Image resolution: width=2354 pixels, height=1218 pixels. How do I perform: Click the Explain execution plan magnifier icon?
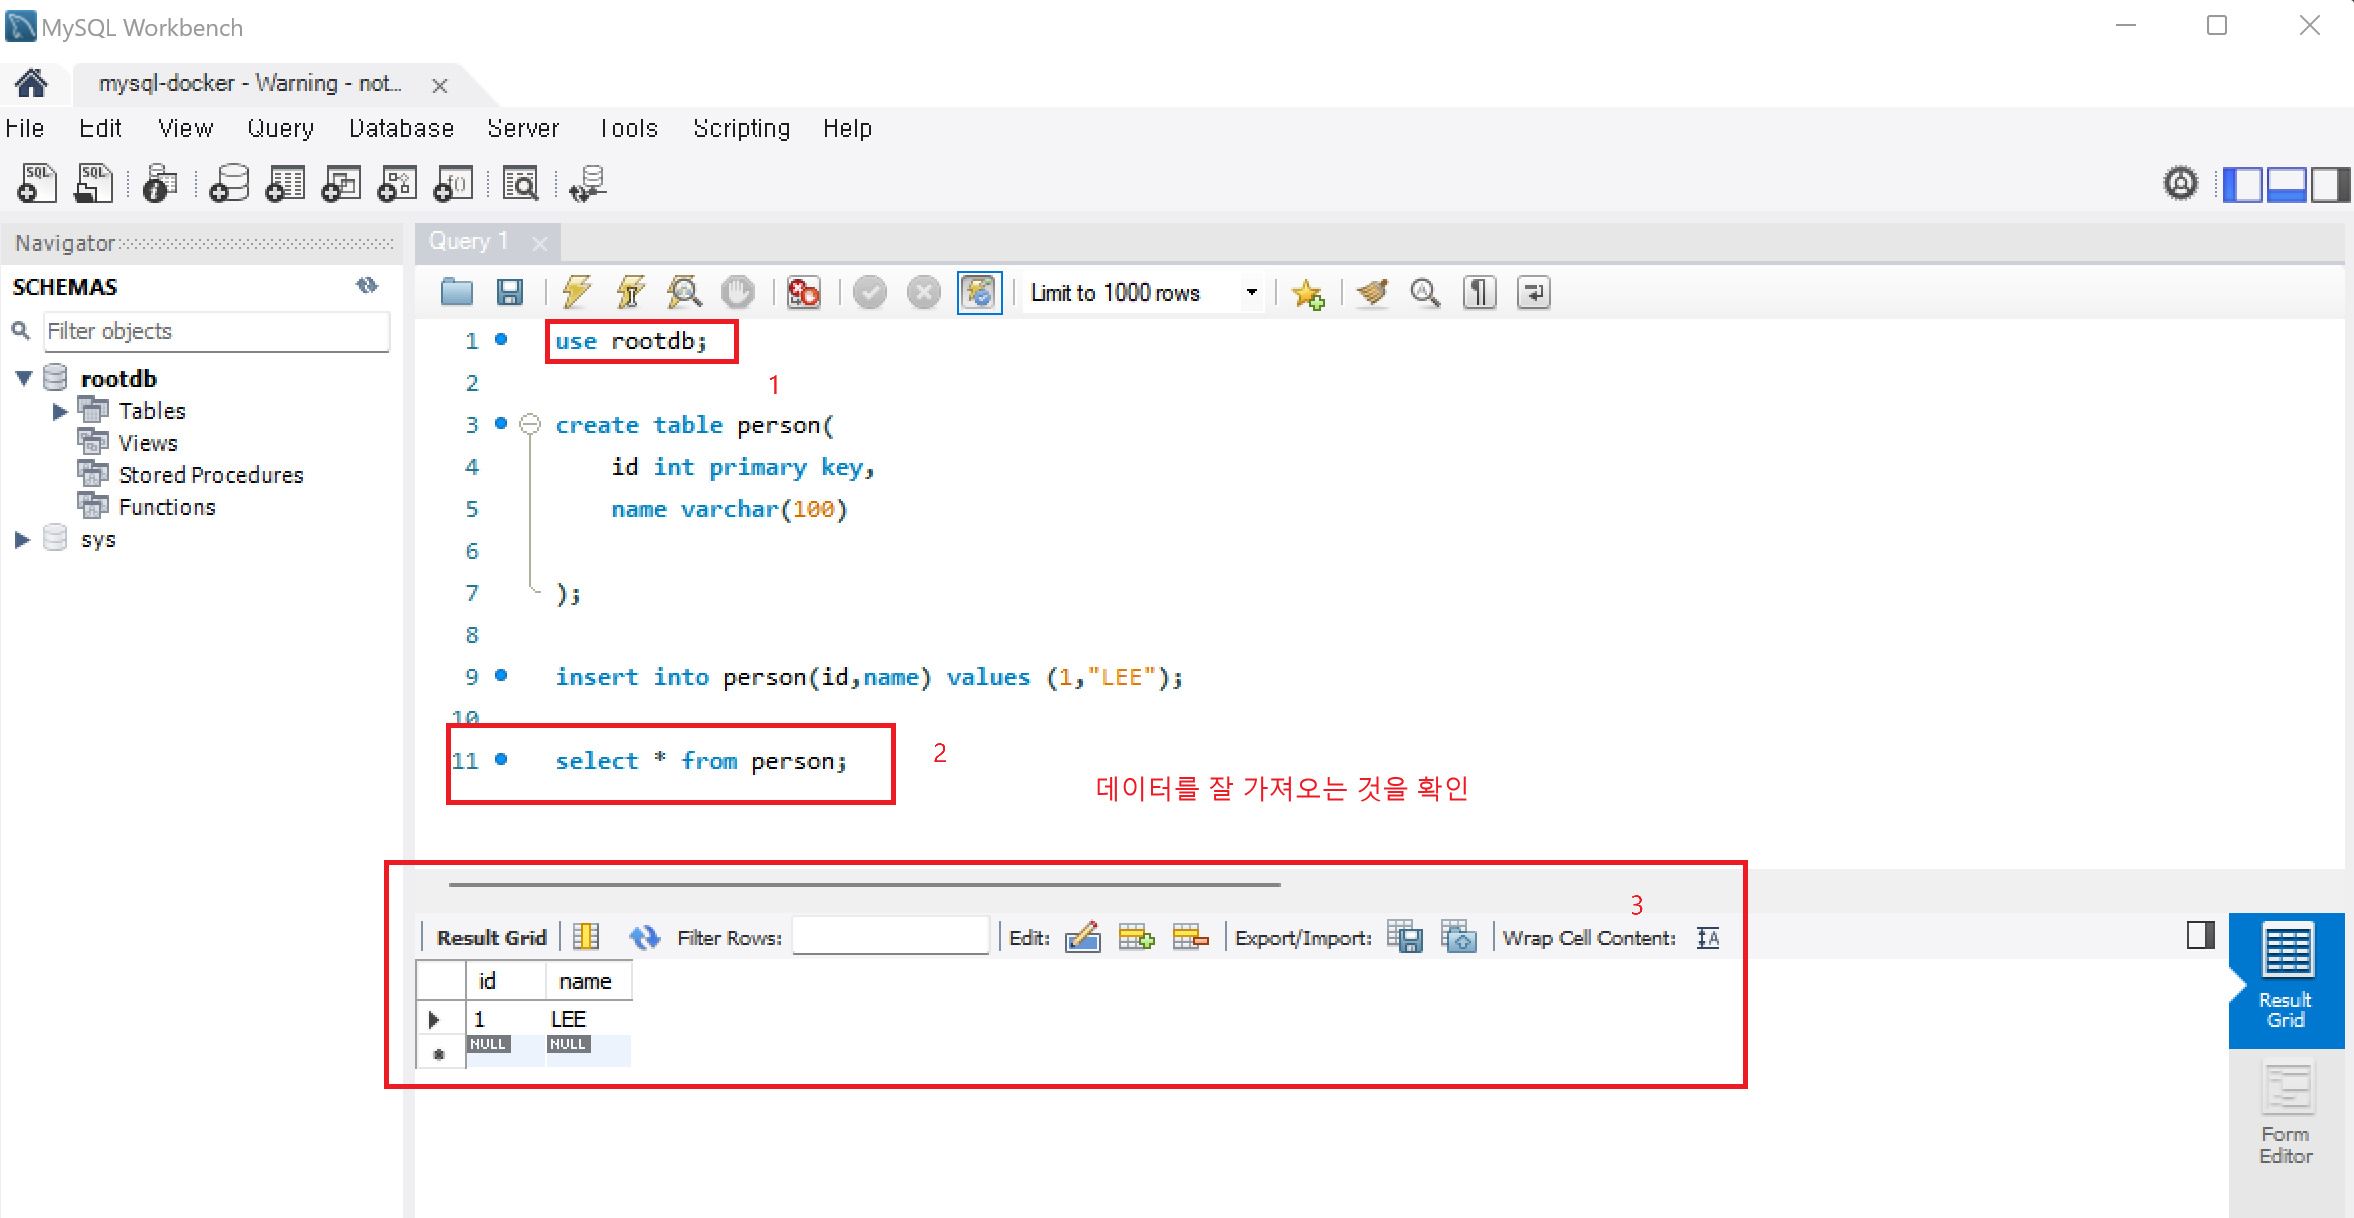pos(684,292)
